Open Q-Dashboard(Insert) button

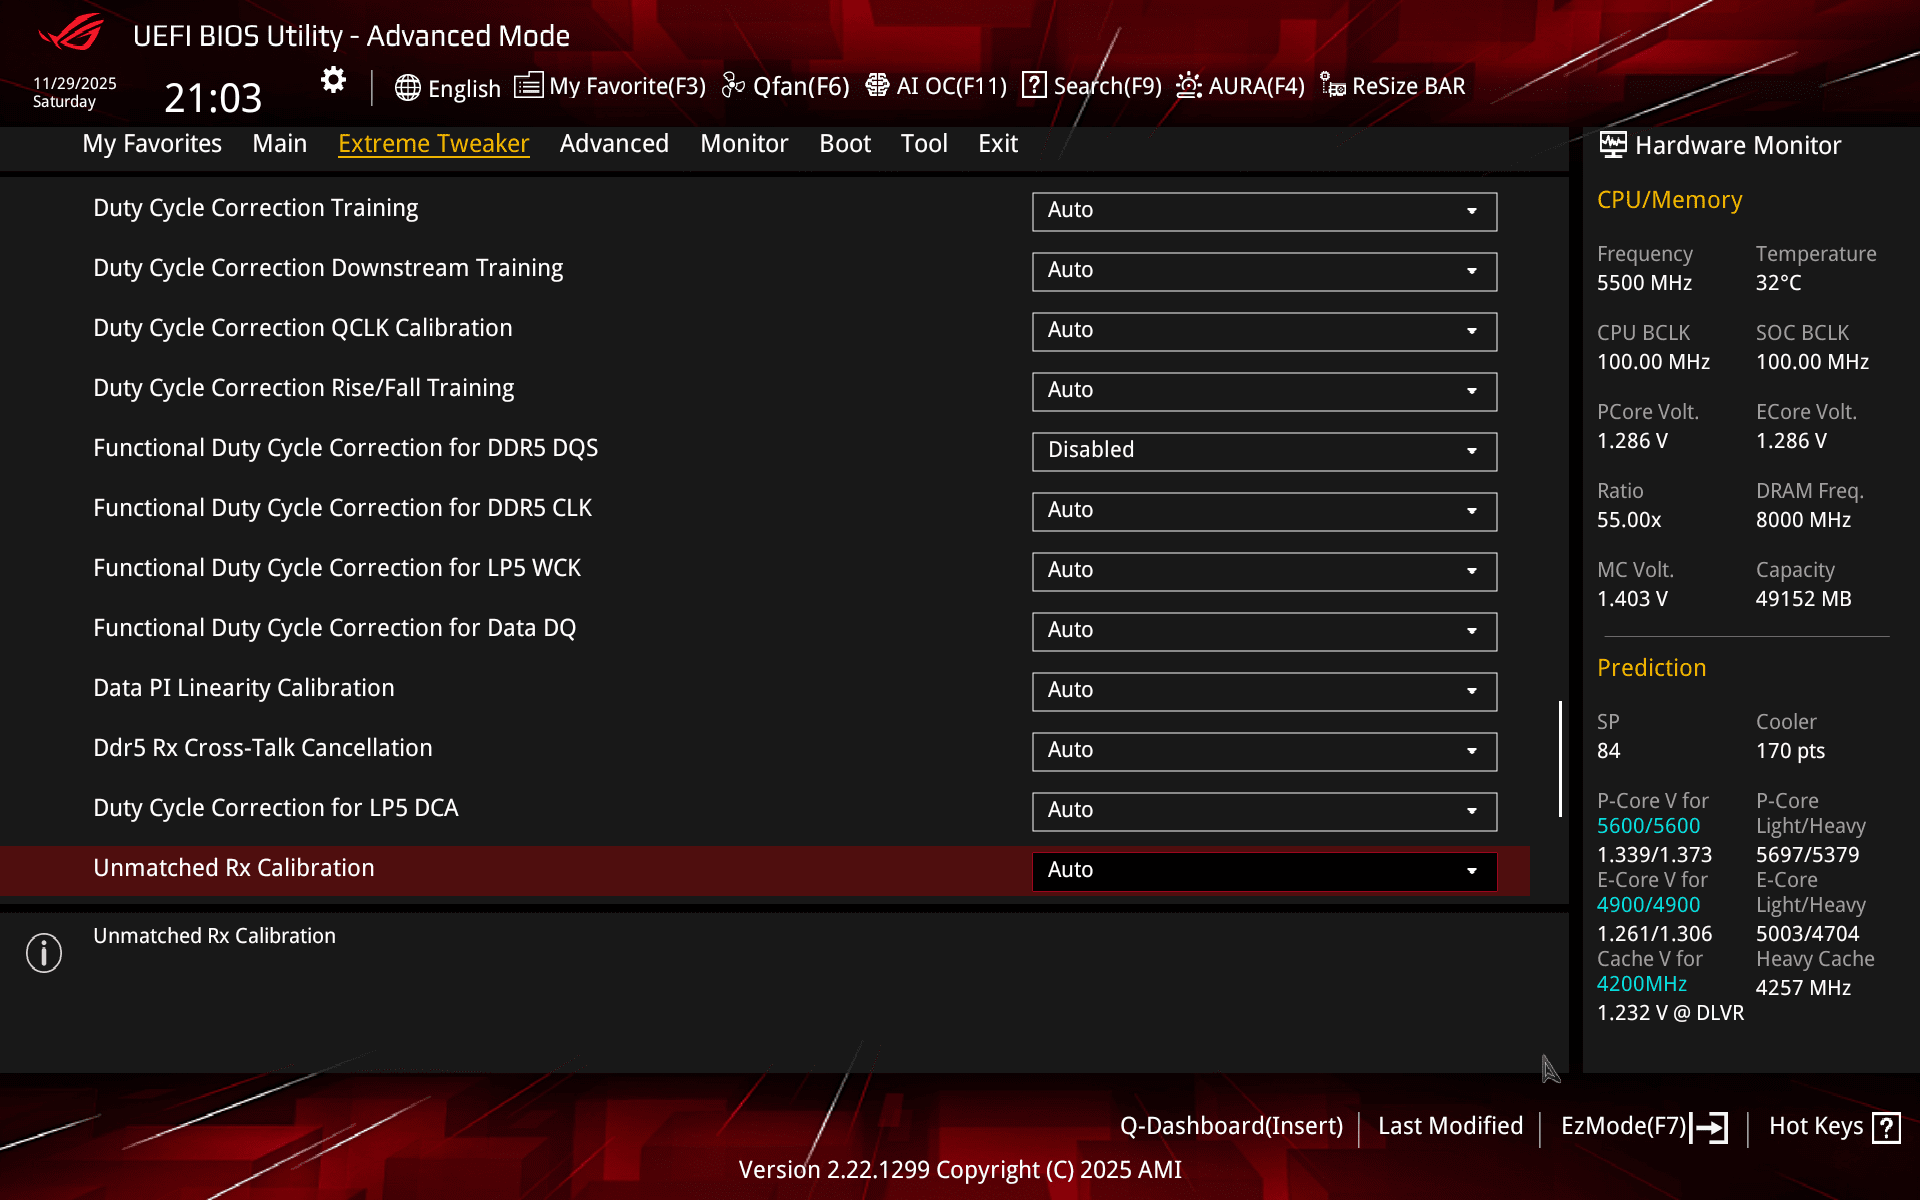(x=1231, y=1126)
